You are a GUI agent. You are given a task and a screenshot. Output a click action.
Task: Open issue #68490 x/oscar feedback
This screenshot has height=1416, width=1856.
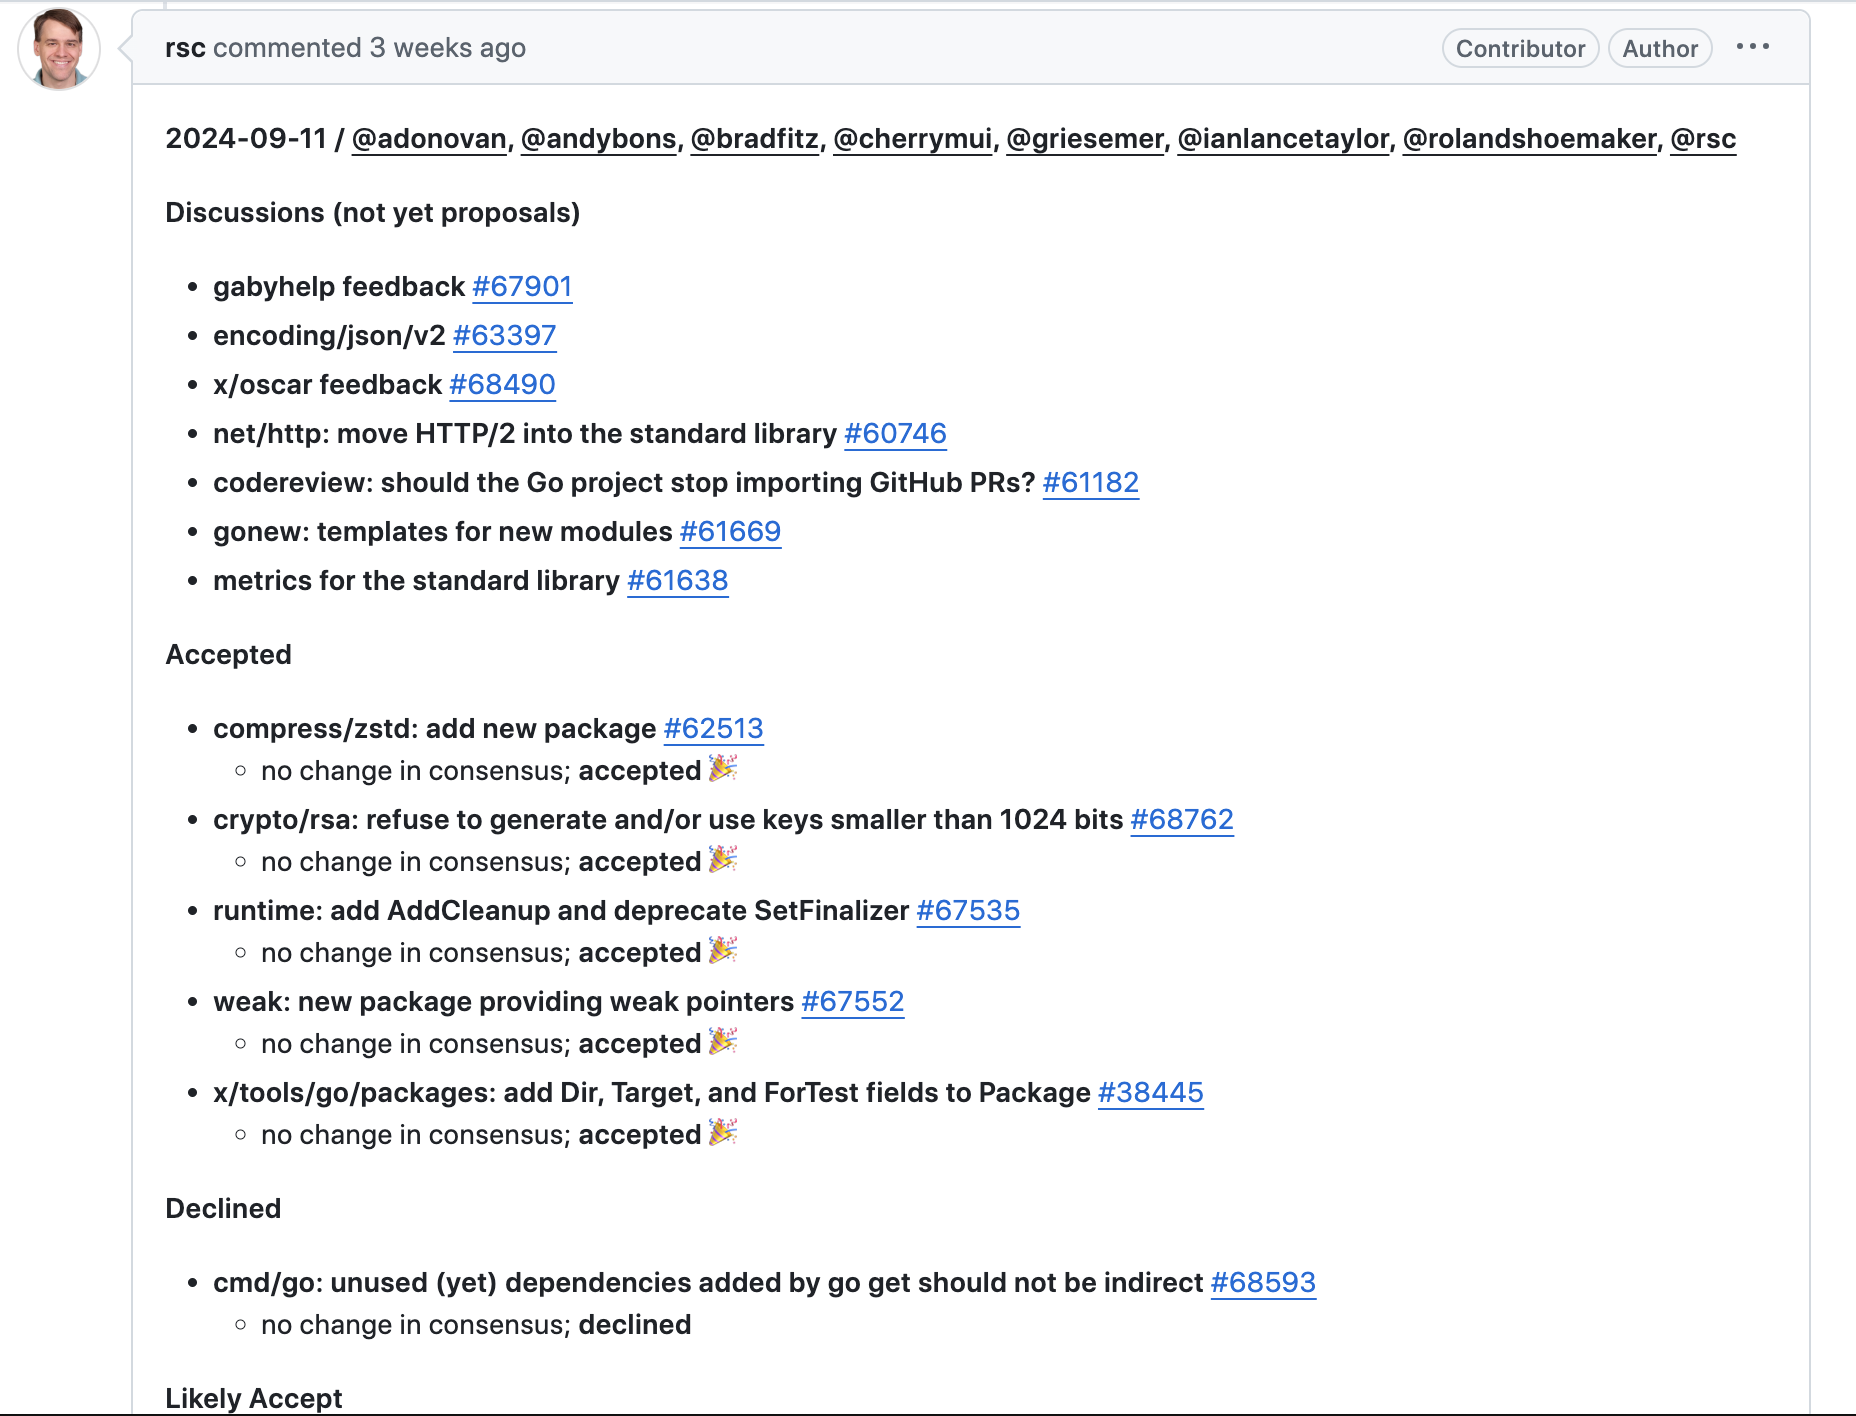502,385
